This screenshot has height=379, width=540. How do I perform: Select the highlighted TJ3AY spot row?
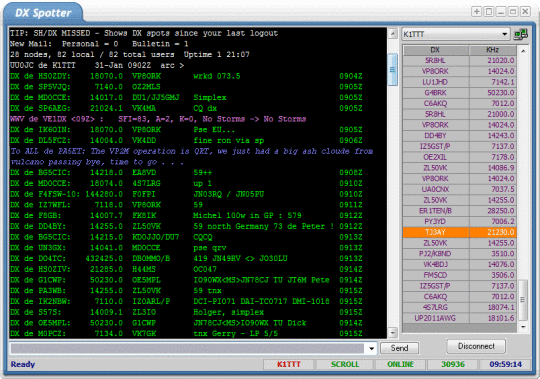pos(459,232)
